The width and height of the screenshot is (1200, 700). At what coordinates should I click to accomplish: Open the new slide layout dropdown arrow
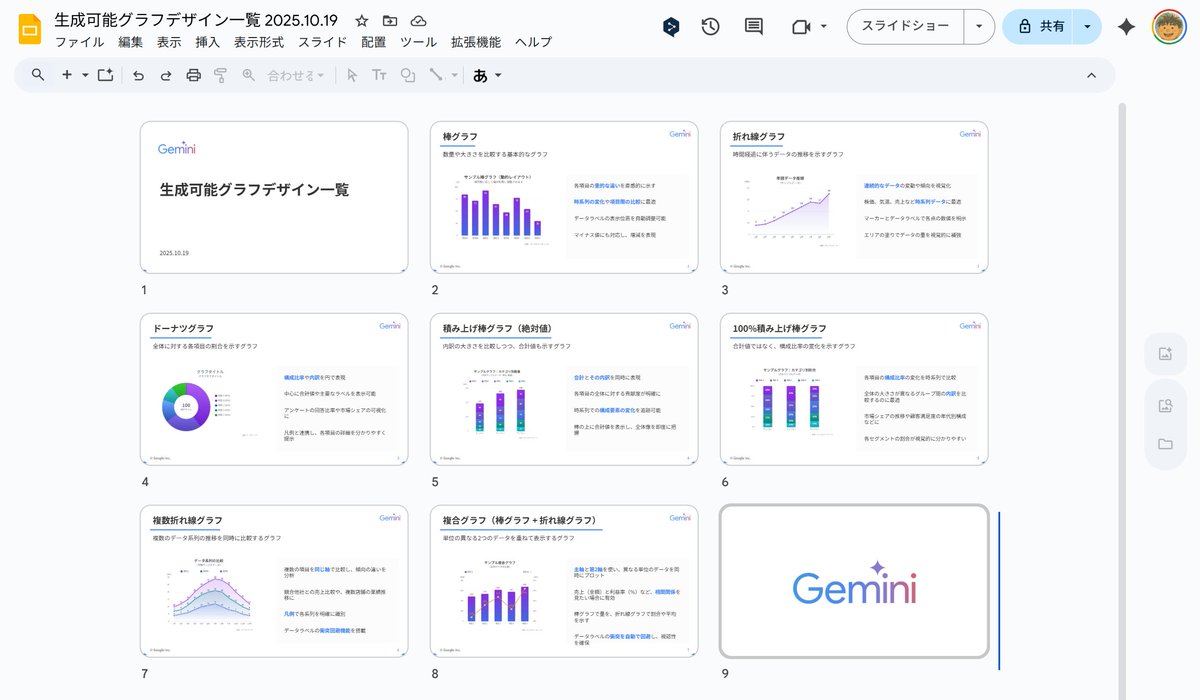[x=85, y=75]
